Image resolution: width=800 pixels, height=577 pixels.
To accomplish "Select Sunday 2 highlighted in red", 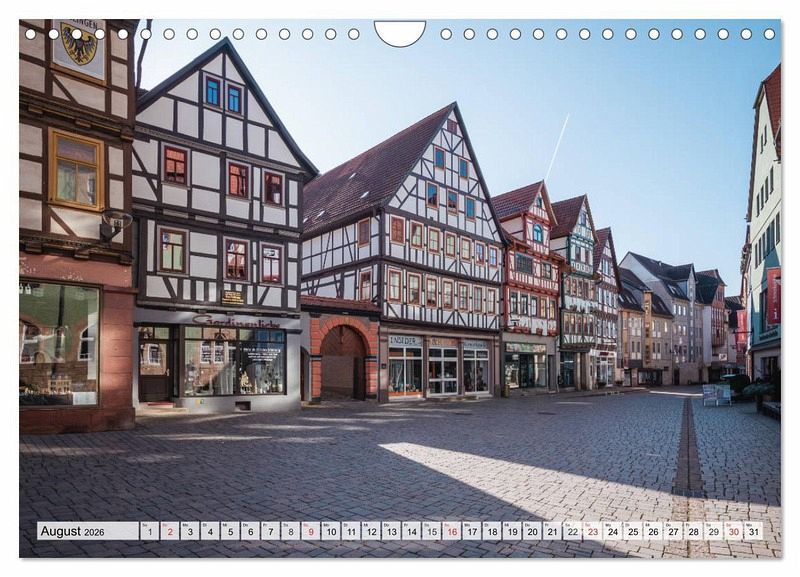I will click(x=170, y=531).
